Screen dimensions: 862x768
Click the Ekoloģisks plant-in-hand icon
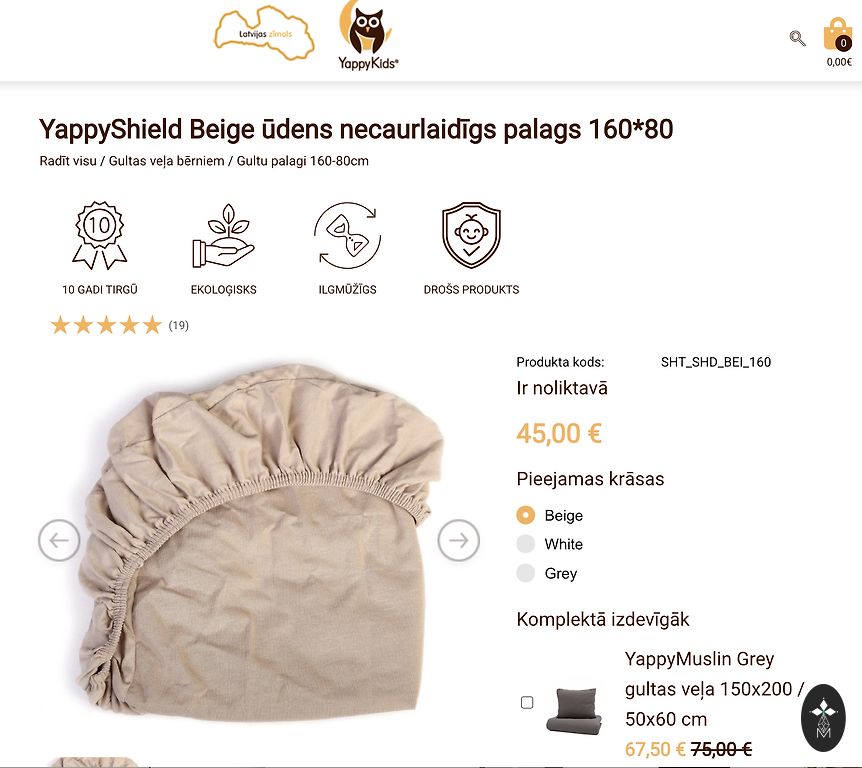pos(223,236)
